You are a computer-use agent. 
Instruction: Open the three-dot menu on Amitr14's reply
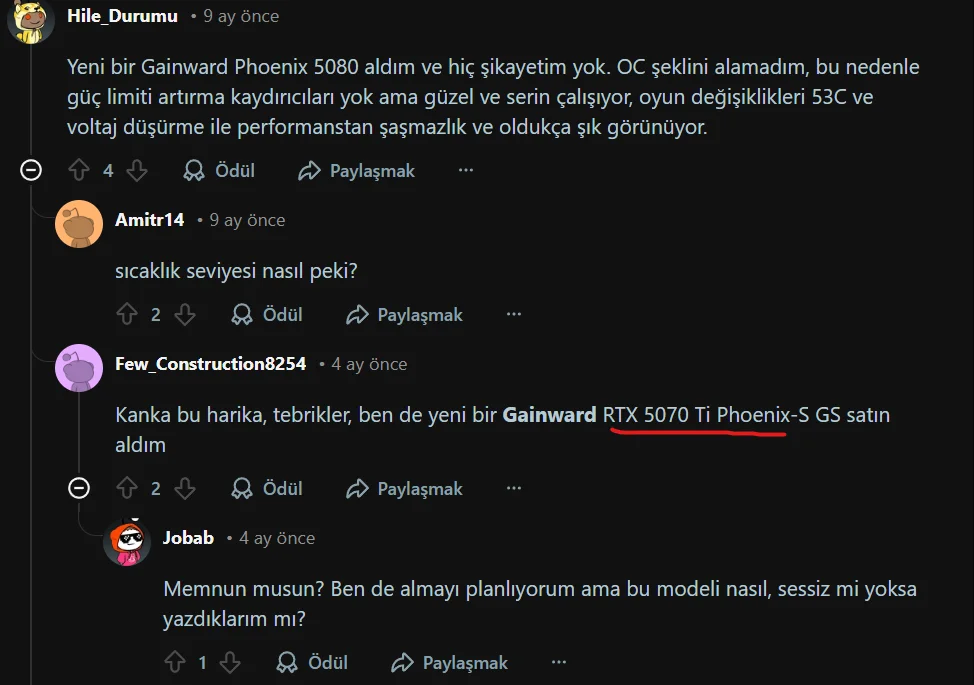(x=513, y=314)
